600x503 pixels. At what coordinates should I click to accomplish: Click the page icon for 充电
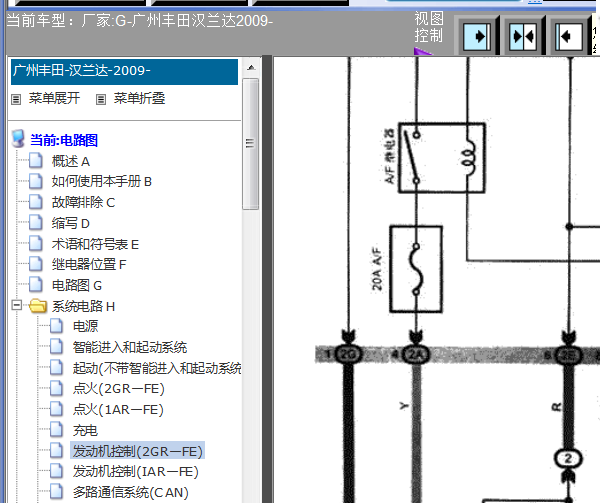coord(57,430)
